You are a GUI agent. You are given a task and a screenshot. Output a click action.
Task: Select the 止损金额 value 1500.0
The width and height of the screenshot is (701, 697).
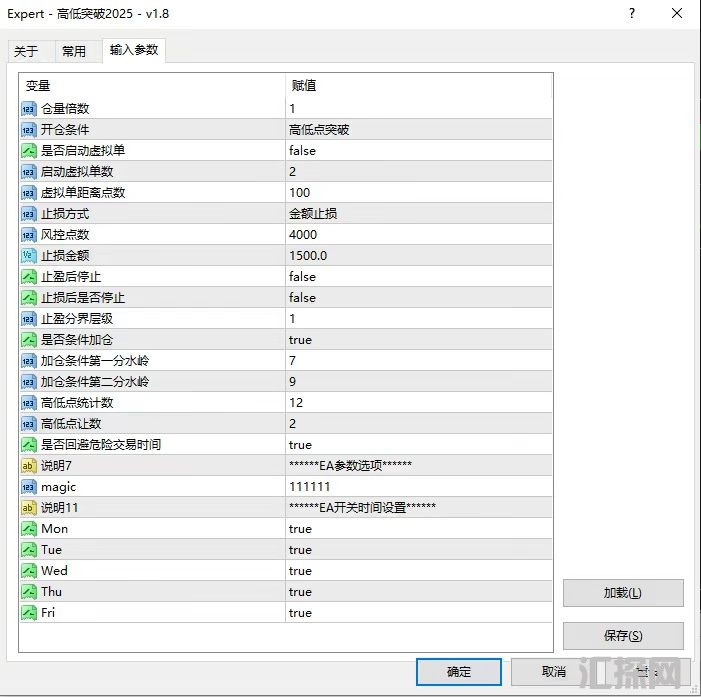coord(419,256)
